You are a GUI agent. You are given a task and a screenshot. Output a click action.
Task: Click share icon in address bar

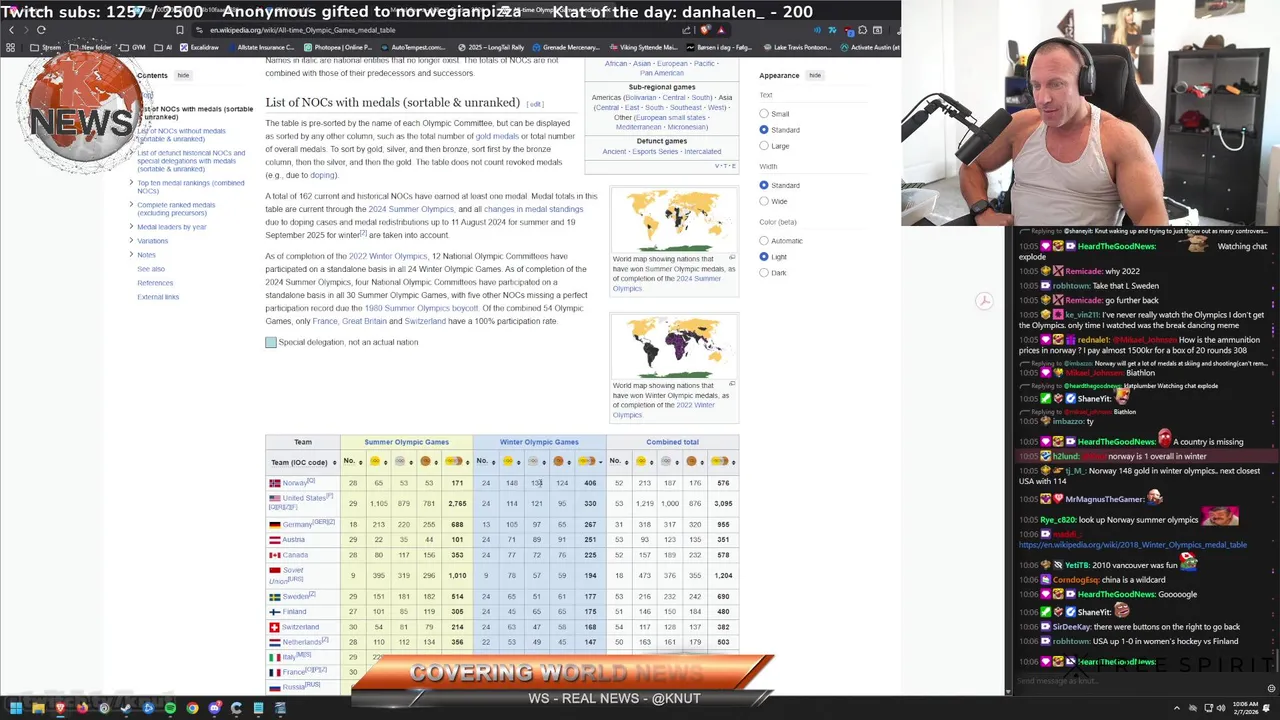point(687,30)
